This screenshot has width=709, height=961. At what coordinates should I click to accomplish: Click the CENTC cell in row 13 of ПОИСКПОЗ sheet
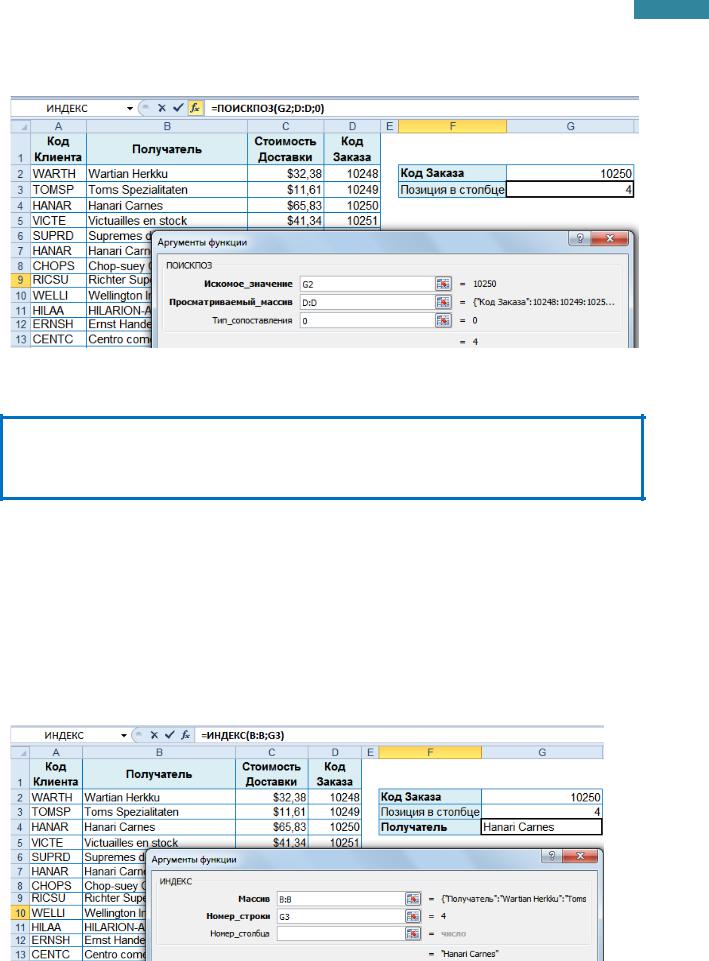point(58,339)
